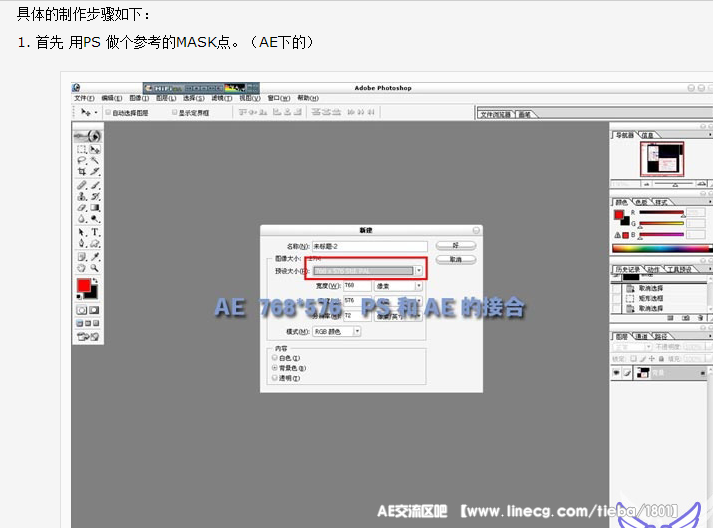Select the Pen tool

tap(82, 243)
